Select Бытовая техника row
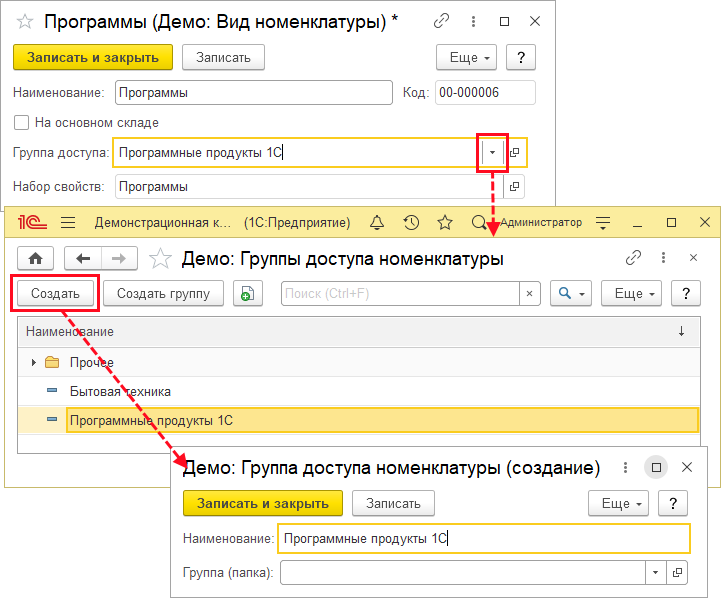Screen dimensions: 723x601 (x=359, y=392)
